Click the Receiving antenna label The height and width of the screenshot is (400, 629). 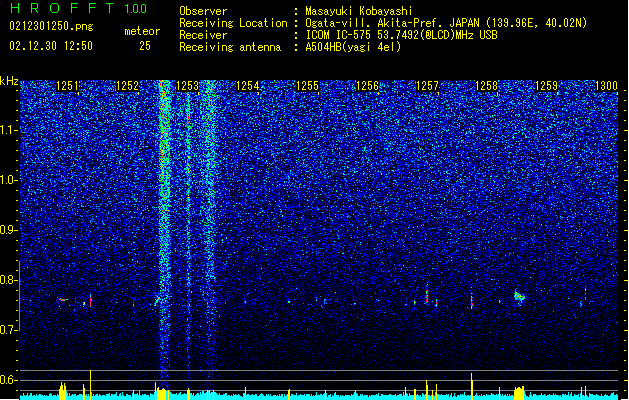tap(230, 47)
